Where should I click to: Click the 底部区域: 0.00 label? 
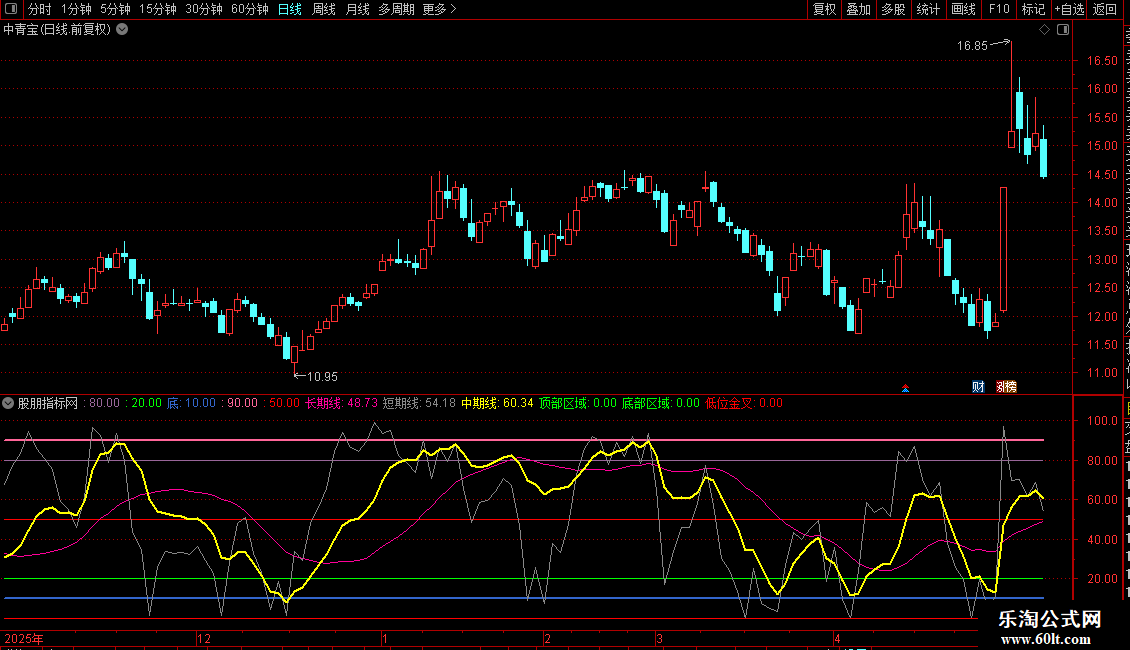coord(661,404)
